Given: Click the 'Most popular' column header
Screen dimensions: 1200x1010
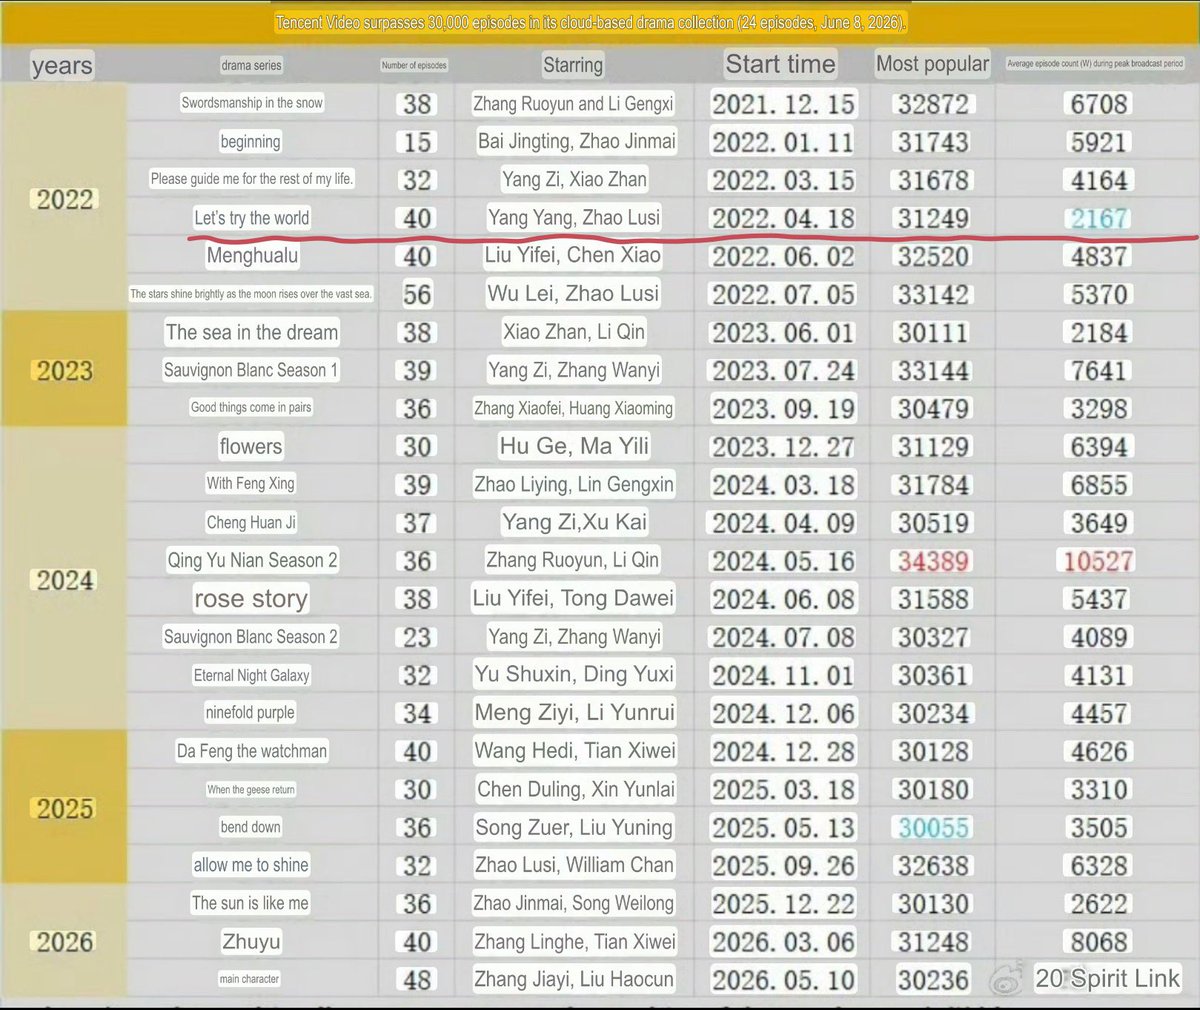Looking at the screenshot, I should [x=932, y=64].
